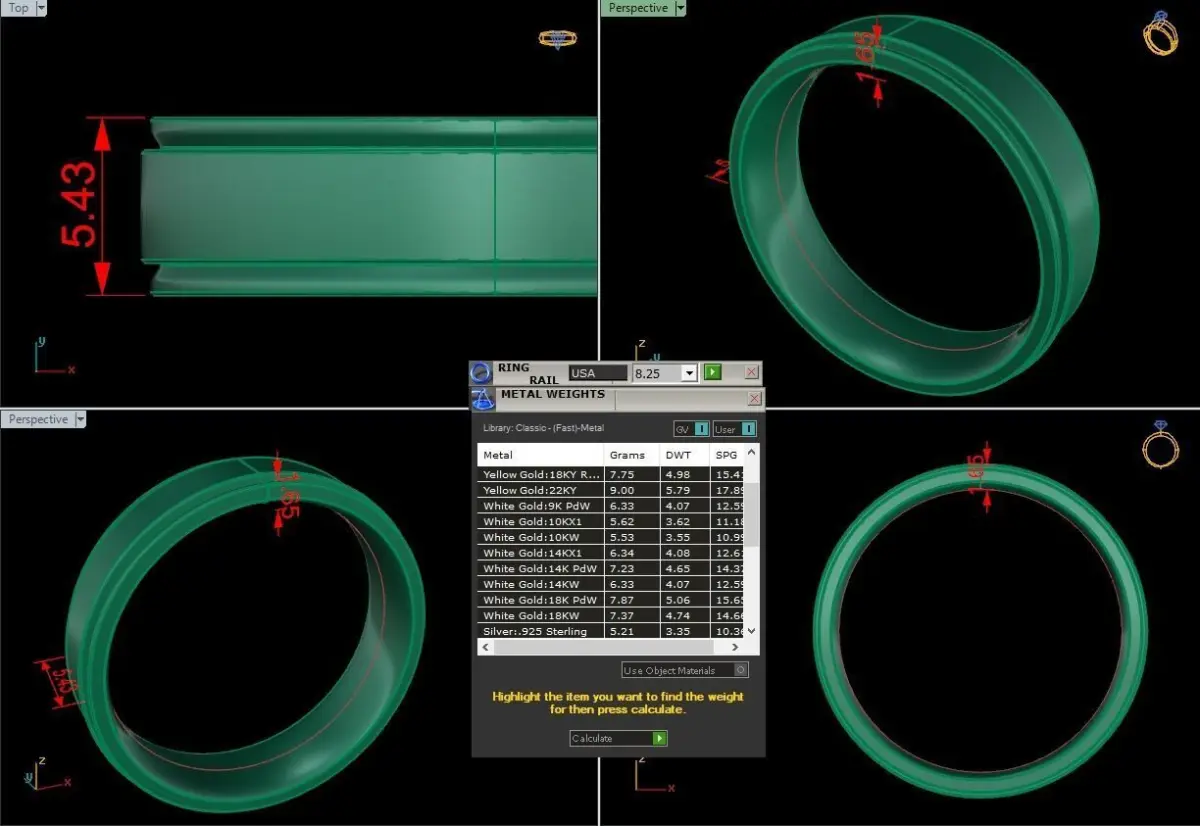Click the 7.87 grams value
Screen dimensions: 1200x826
tap(621, 600)
